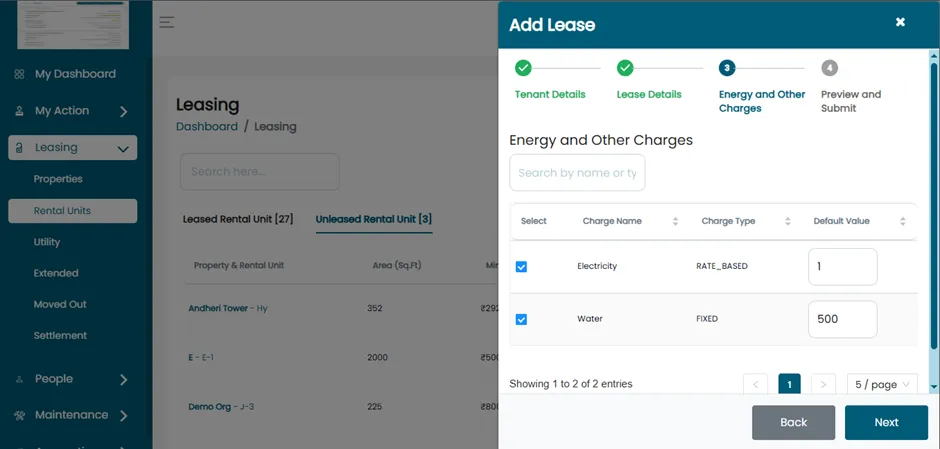Image resolution: width=940 pixels, height=449 pixels.
Task: Click the Back button
Action: coord(794,423)
